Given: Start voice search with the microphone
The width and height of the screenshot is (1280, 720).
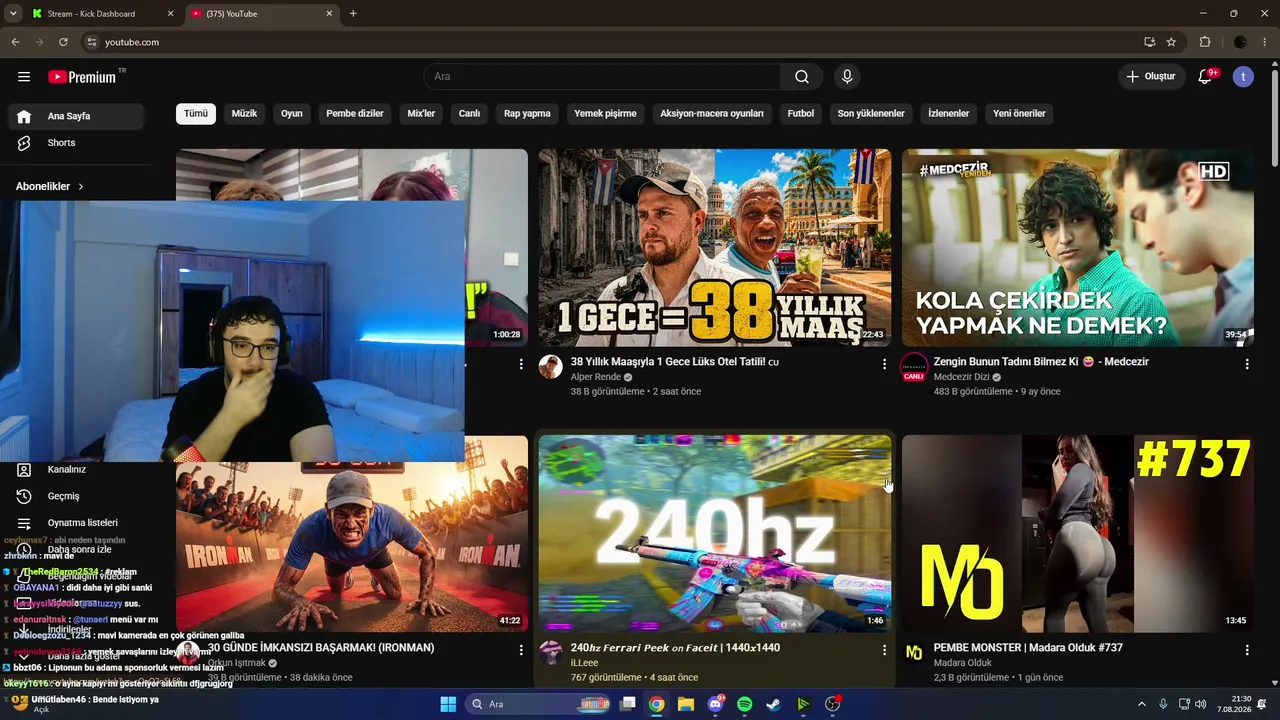Looking at the screenshot, I should [x=847, y=77].
